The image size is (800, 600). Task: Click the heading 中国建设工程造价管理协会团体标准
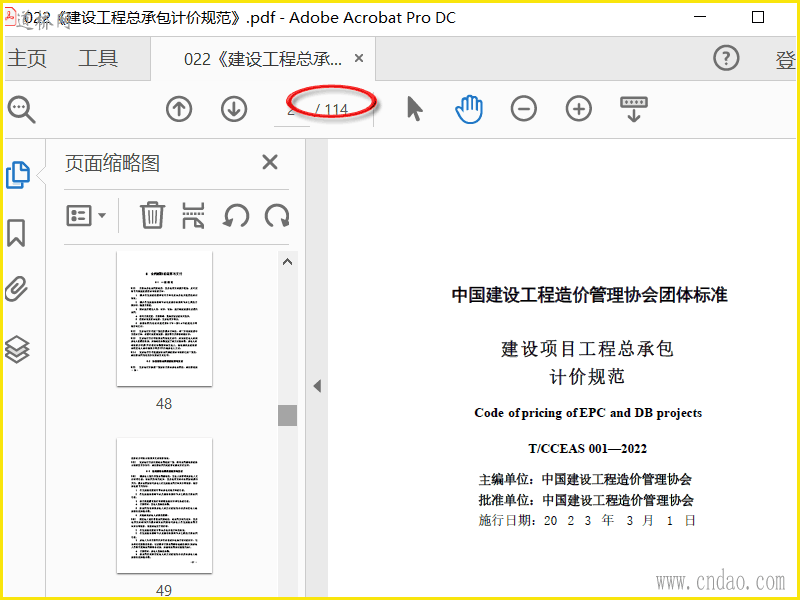pyautogui.click(x=589, y=295)
